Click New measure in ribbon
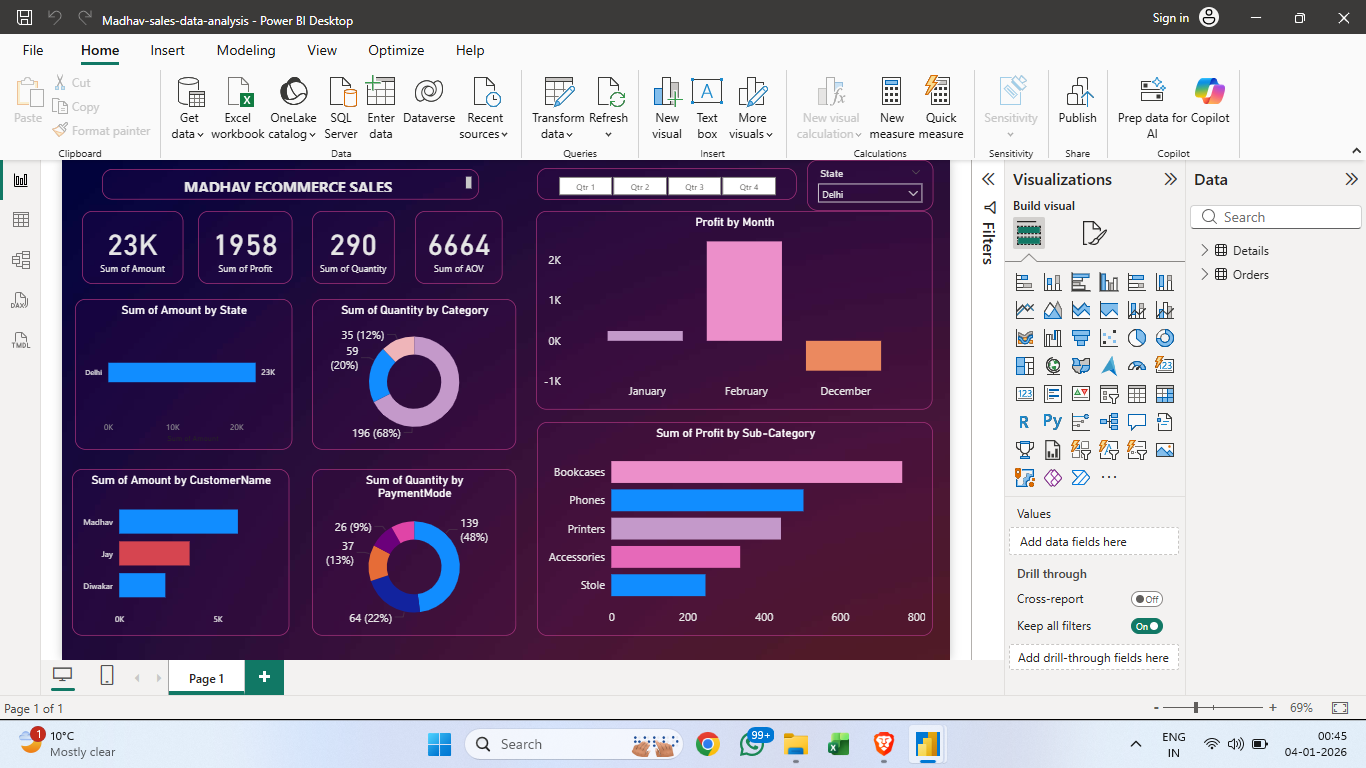The width and height of the screenshot is (1366, 768). (x=892, y=109)
